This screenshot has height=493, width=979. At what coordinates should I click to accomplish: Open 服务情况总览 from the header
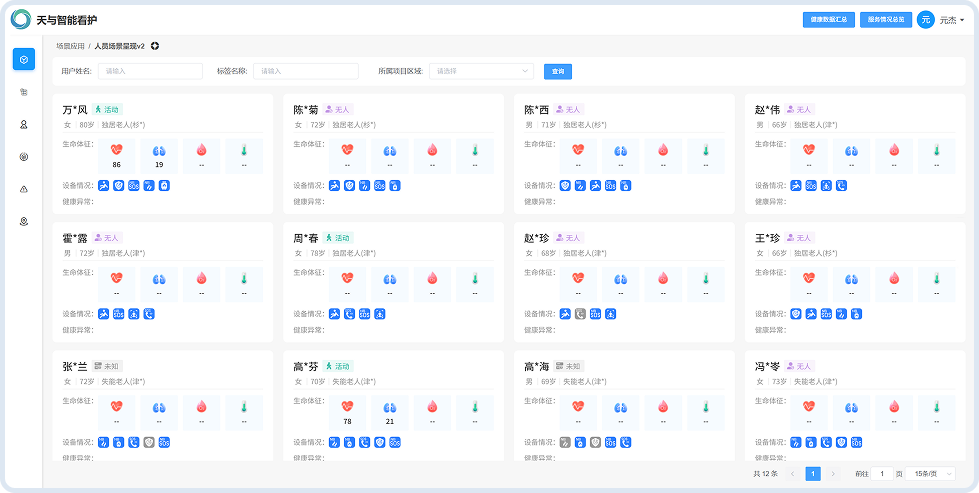(x=886, y=20)
